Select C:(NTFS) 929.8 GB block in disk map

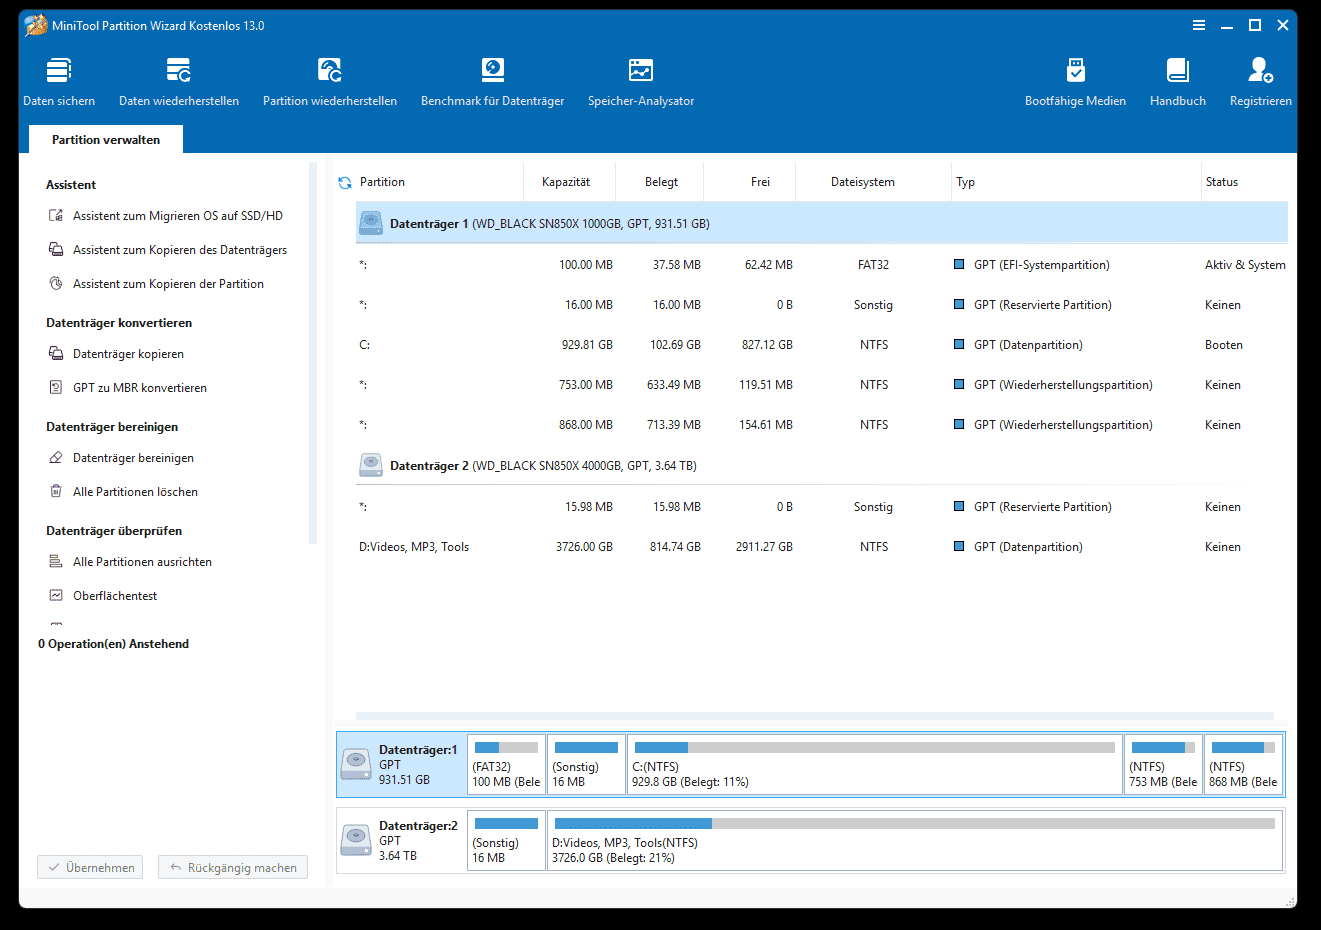point(875,765)
